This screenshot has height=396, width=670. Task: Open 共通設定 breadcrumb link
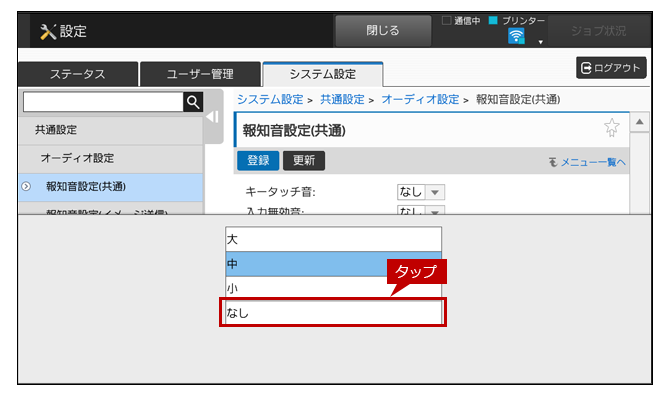click(x=342, y=100)
